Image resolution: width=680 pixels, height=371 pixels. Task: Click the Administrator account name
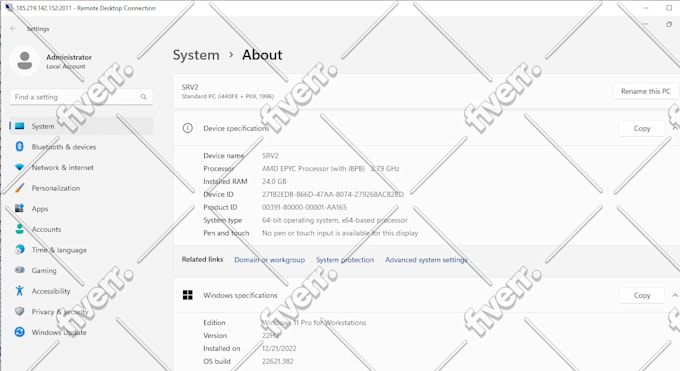coord(69,57)
